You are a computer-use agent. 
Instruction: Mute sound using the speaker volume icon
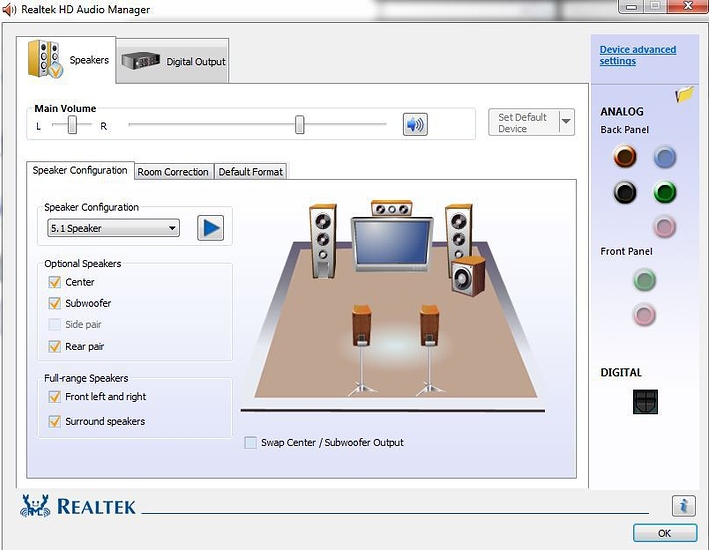[414, 124]
